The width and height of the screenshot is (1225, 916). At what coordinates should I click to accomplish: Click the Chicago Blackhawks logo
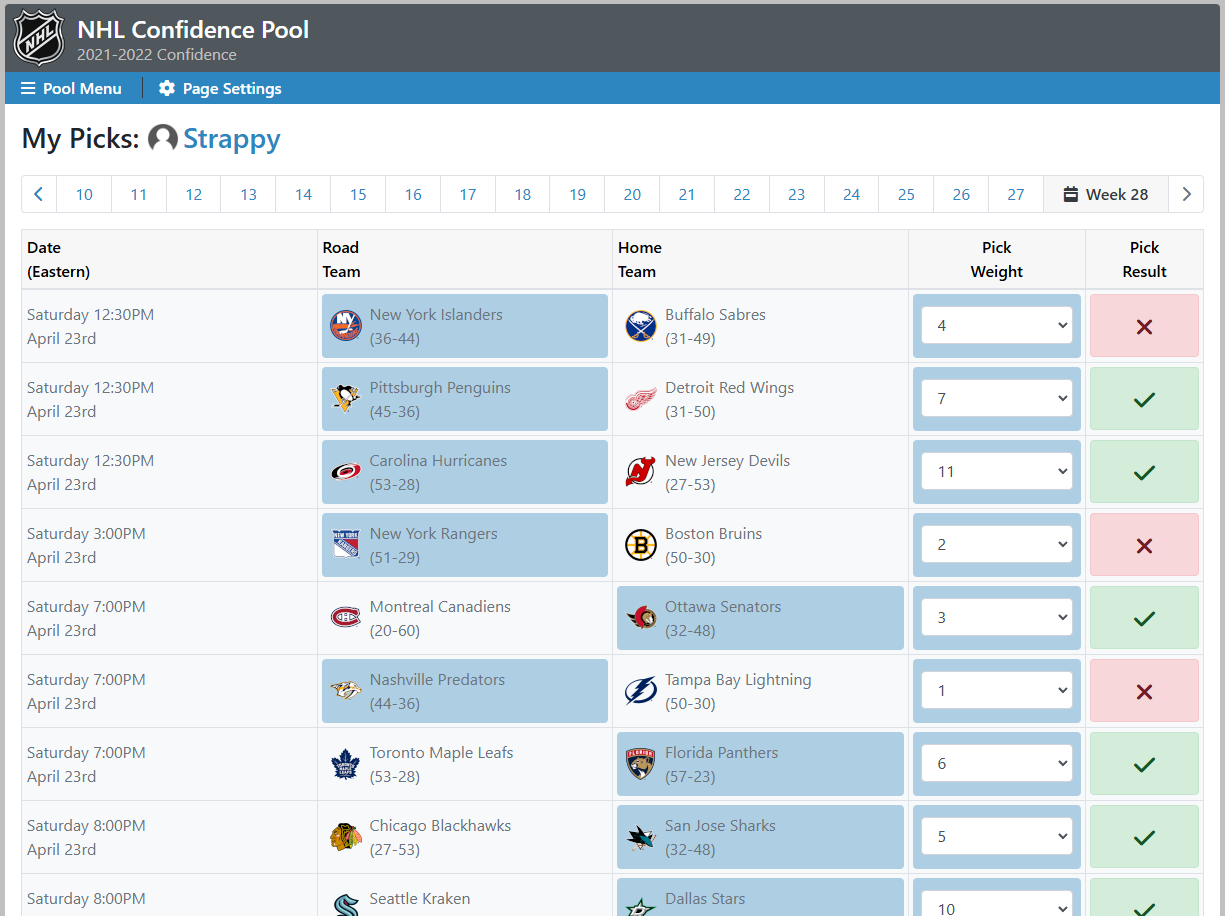(x=346, y=837)
